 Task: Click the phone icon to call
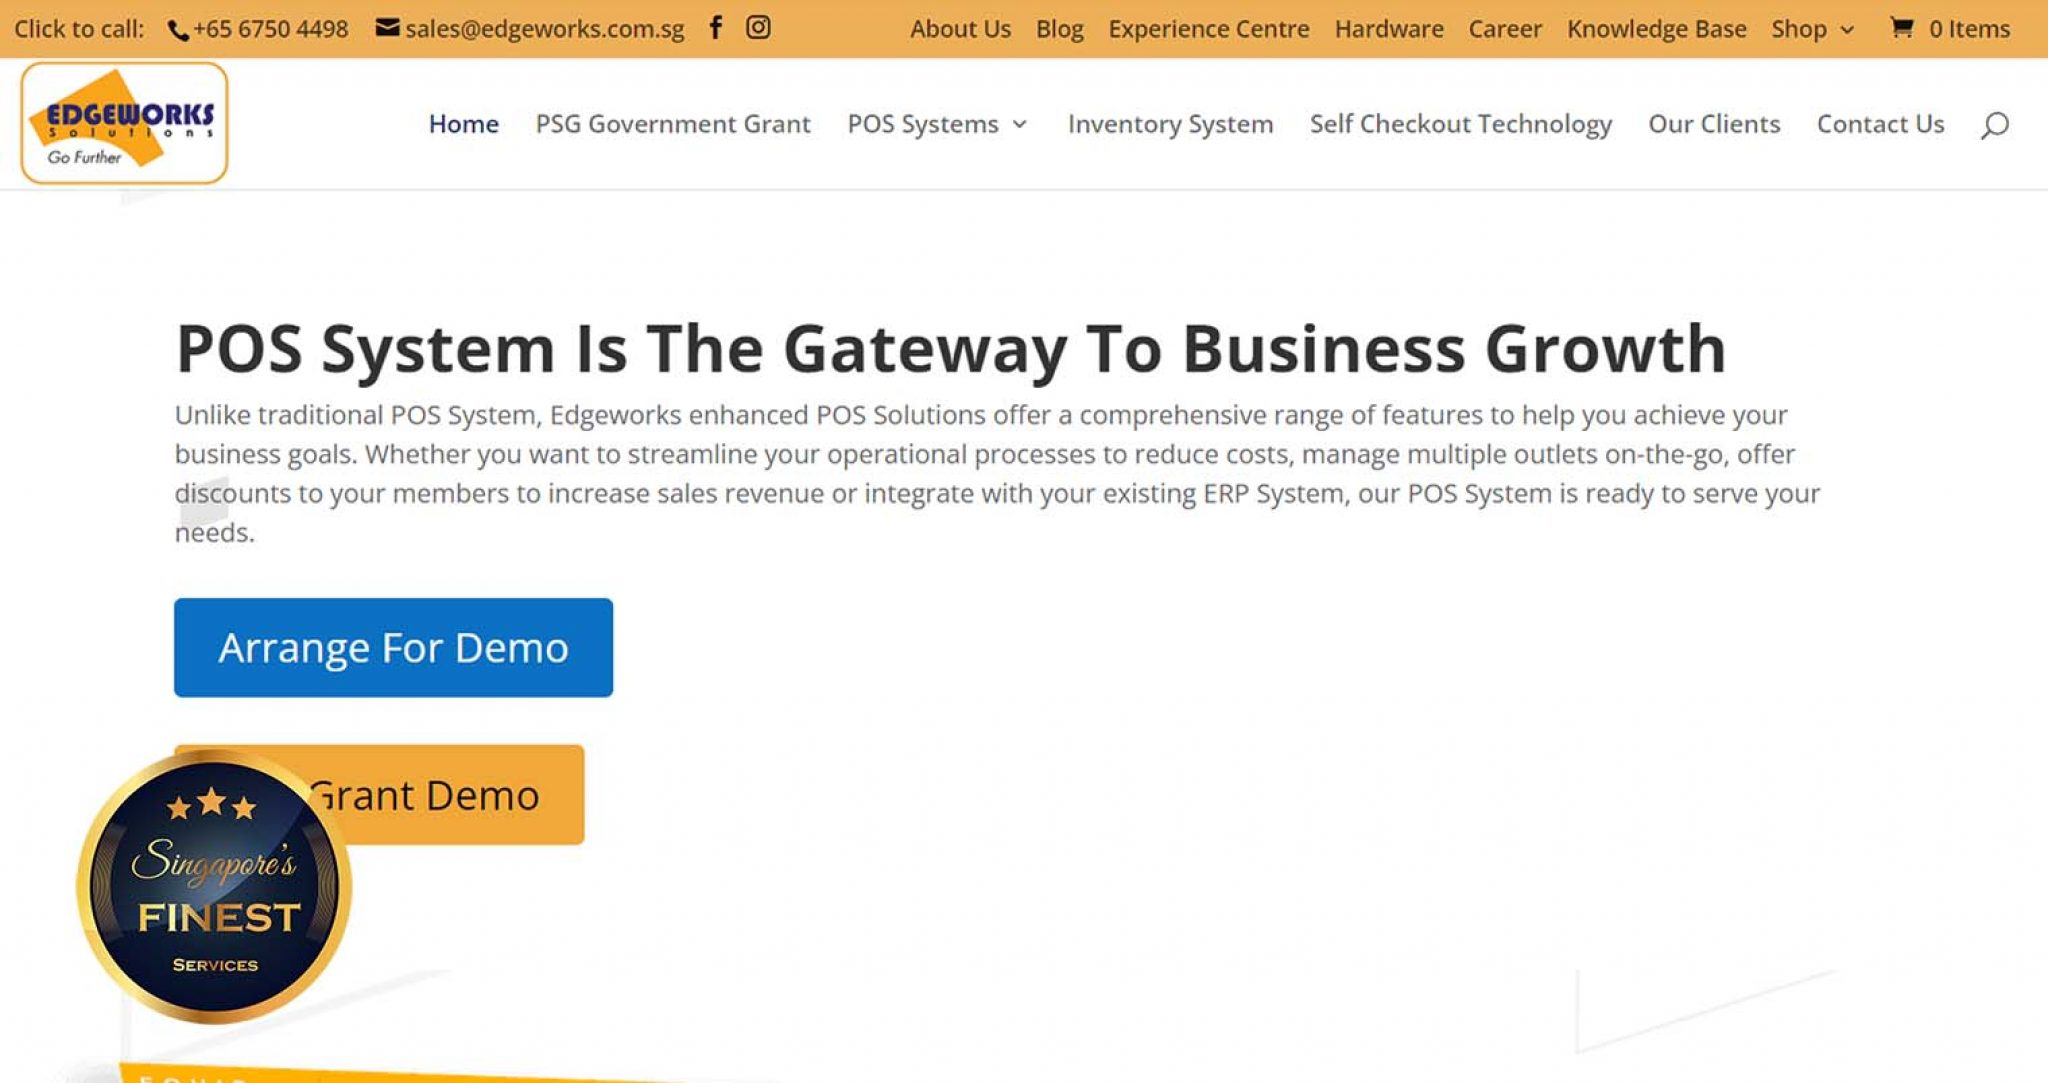point(178,30)
